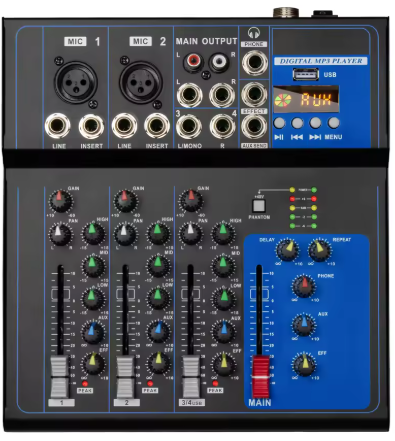Image resolution: width=395 pixels, height=441 pixels.
Task: Click channel 2 LINE jack
Action: click(x=124, y=126)
